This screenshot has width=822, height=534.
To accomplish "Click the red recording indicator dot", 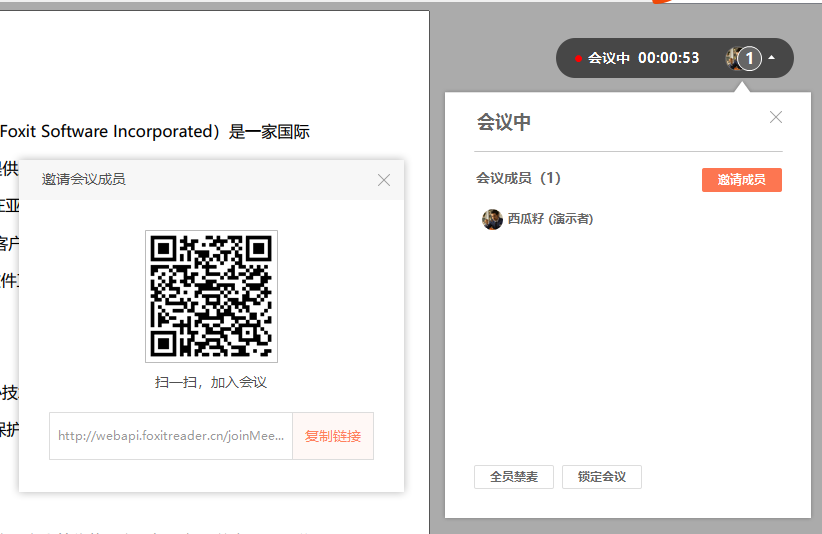I will pos(578,59).
